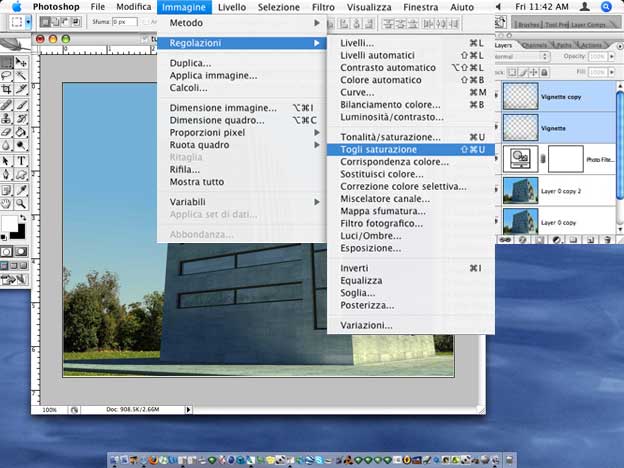
Task: Open the Filtro menu
Action: click(323, 6)
